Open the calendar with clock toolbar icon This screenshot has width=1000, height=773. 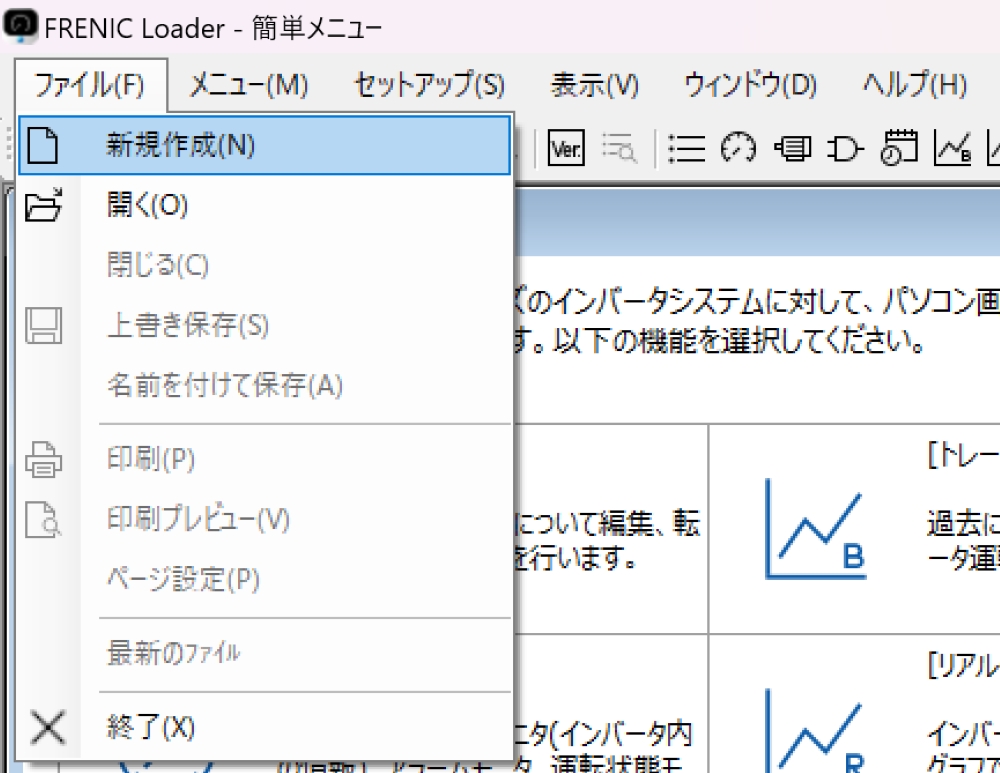pos(899,148)
